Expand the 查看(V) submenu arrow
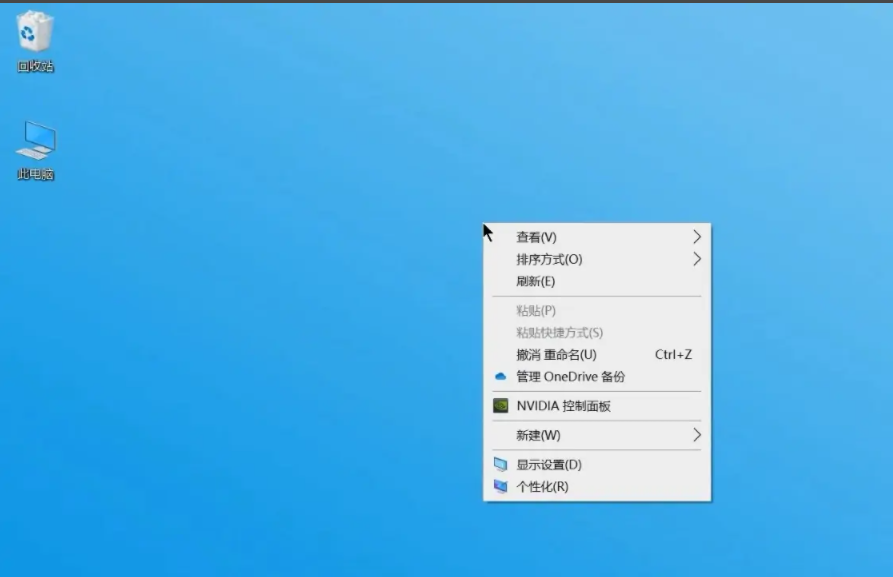This screenshot has width=893, height=577. coord(696,237)
